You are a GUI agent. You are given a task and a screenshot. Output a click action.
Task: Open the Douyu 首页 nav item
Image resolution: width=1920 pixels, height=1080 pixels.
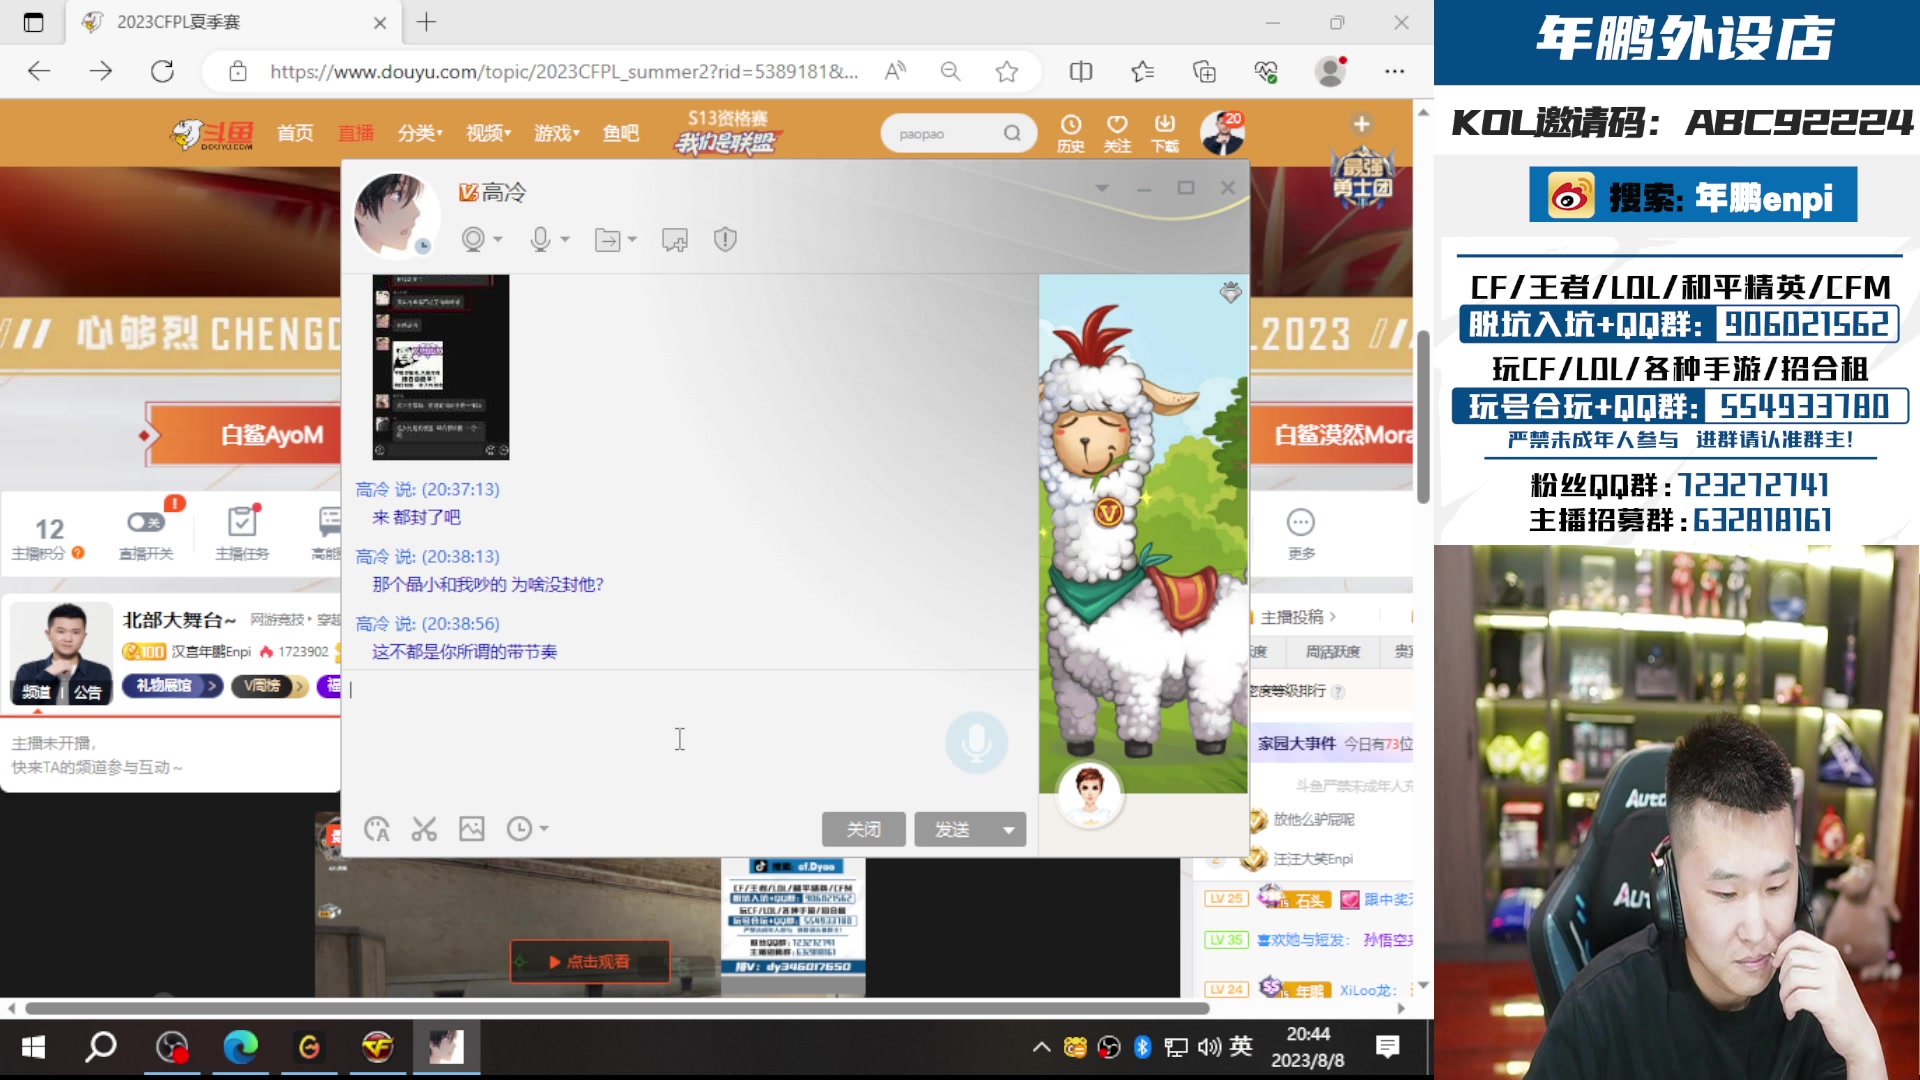295,133
